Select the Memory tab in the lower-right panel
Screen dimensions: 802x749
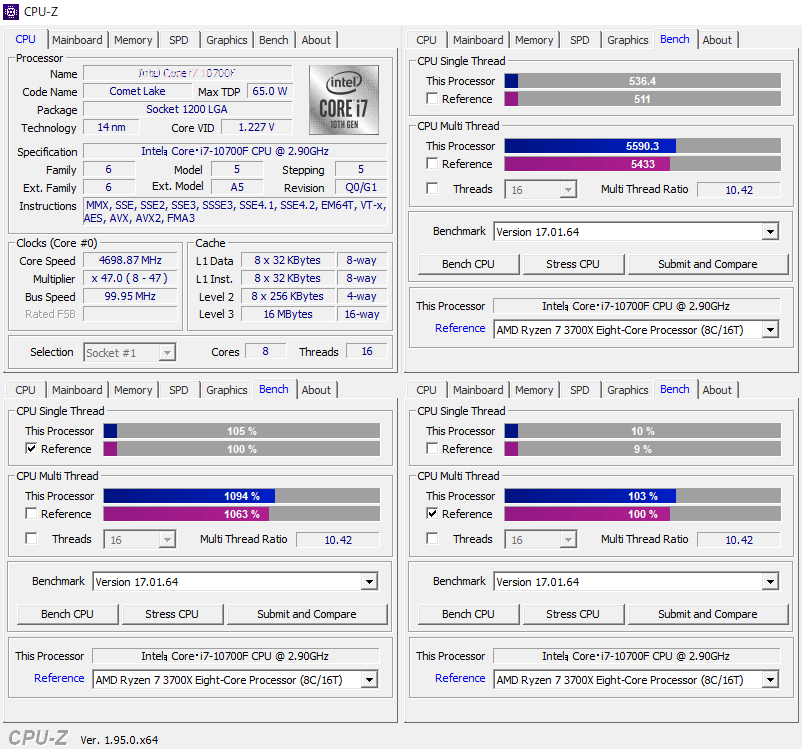(534, 390)
